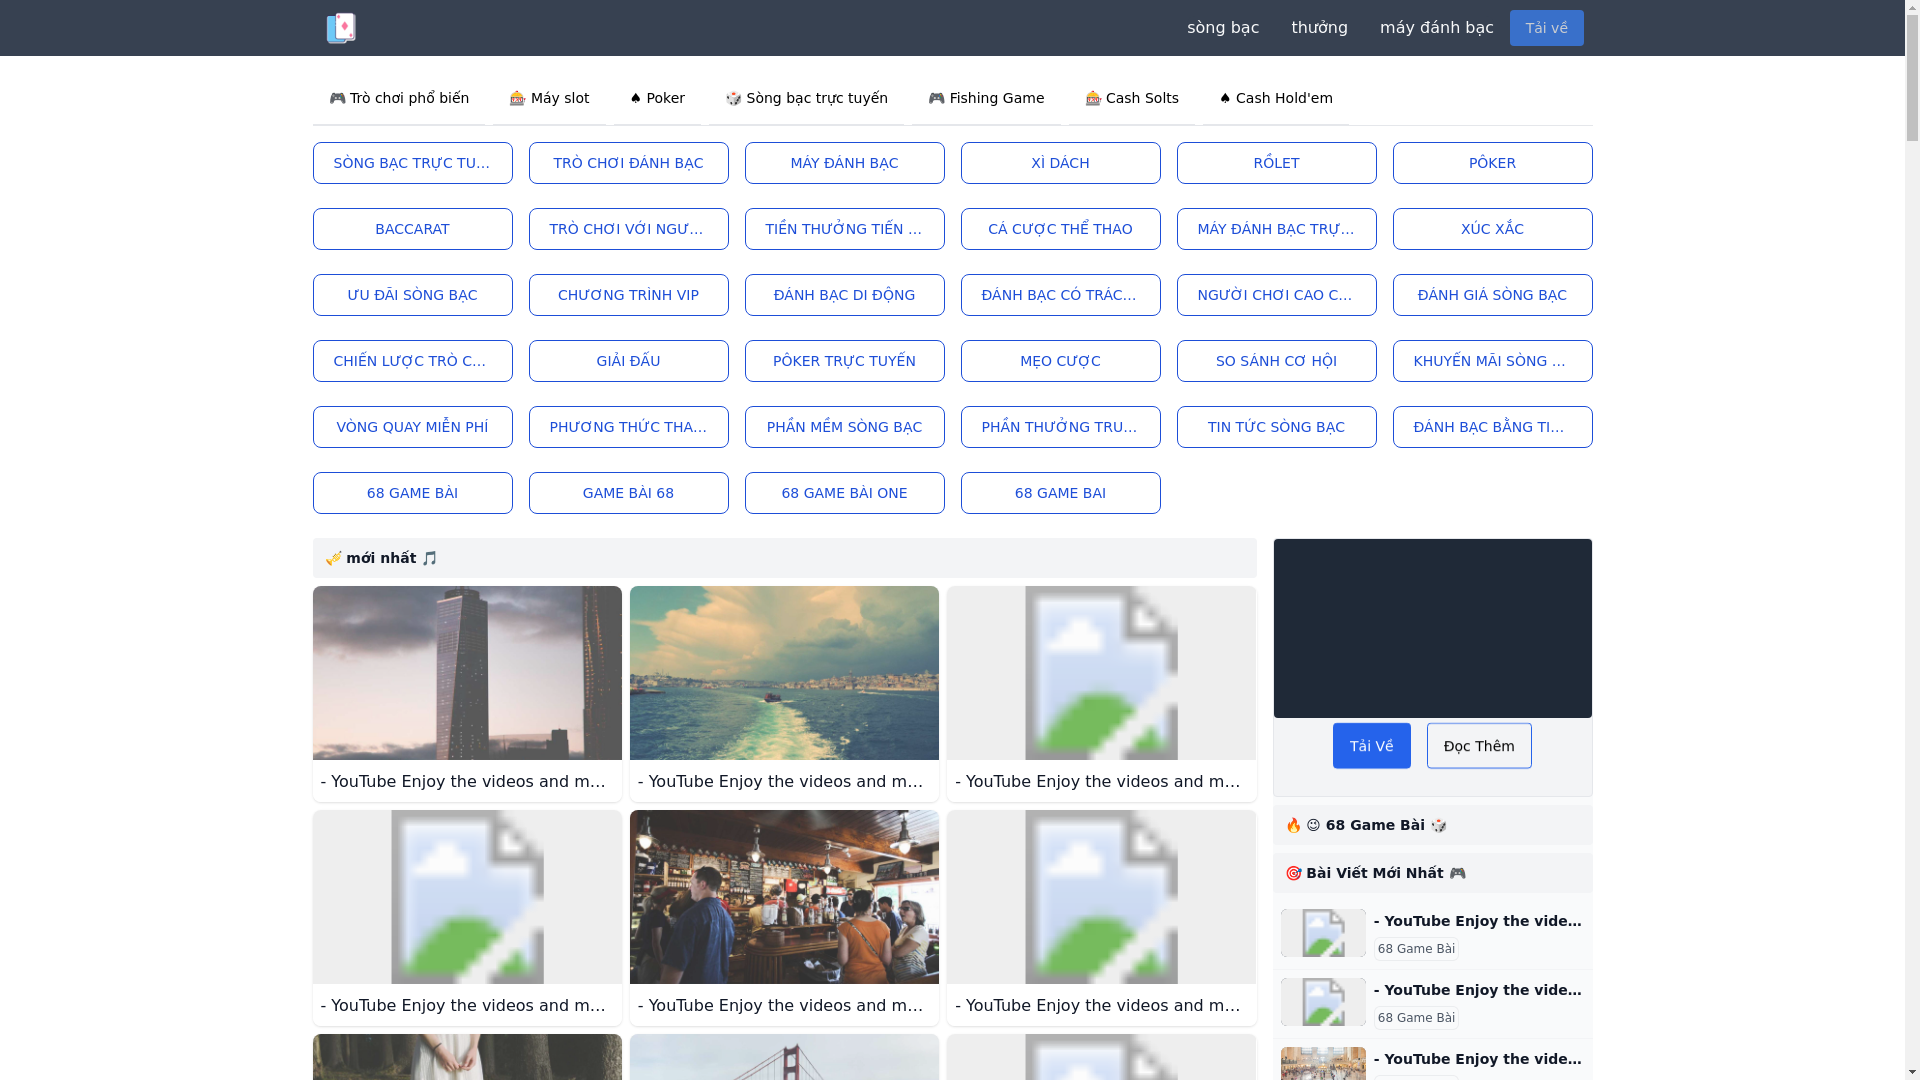Open the ĐÁNH GIÁ SÒNG BẠC tag

pos(1492,295)
